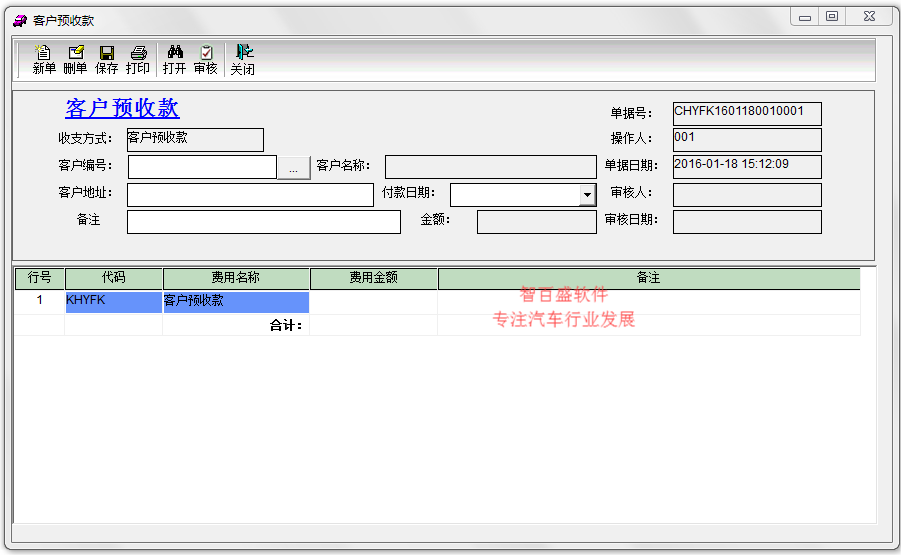Click the 单据日期 field 2016-01-18 15:12:09
Viewport: 901px width, 555px height.
tap(747, 167)
